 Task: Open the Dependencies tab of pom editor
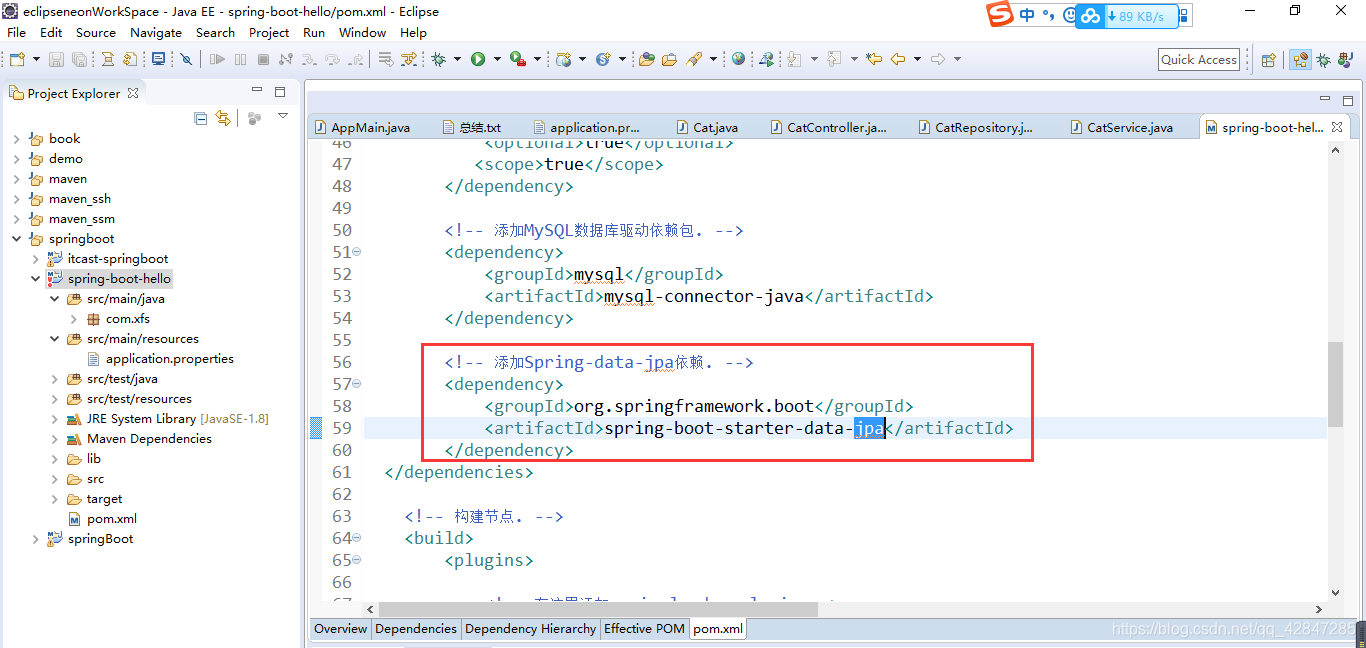[x=415, y=629]
